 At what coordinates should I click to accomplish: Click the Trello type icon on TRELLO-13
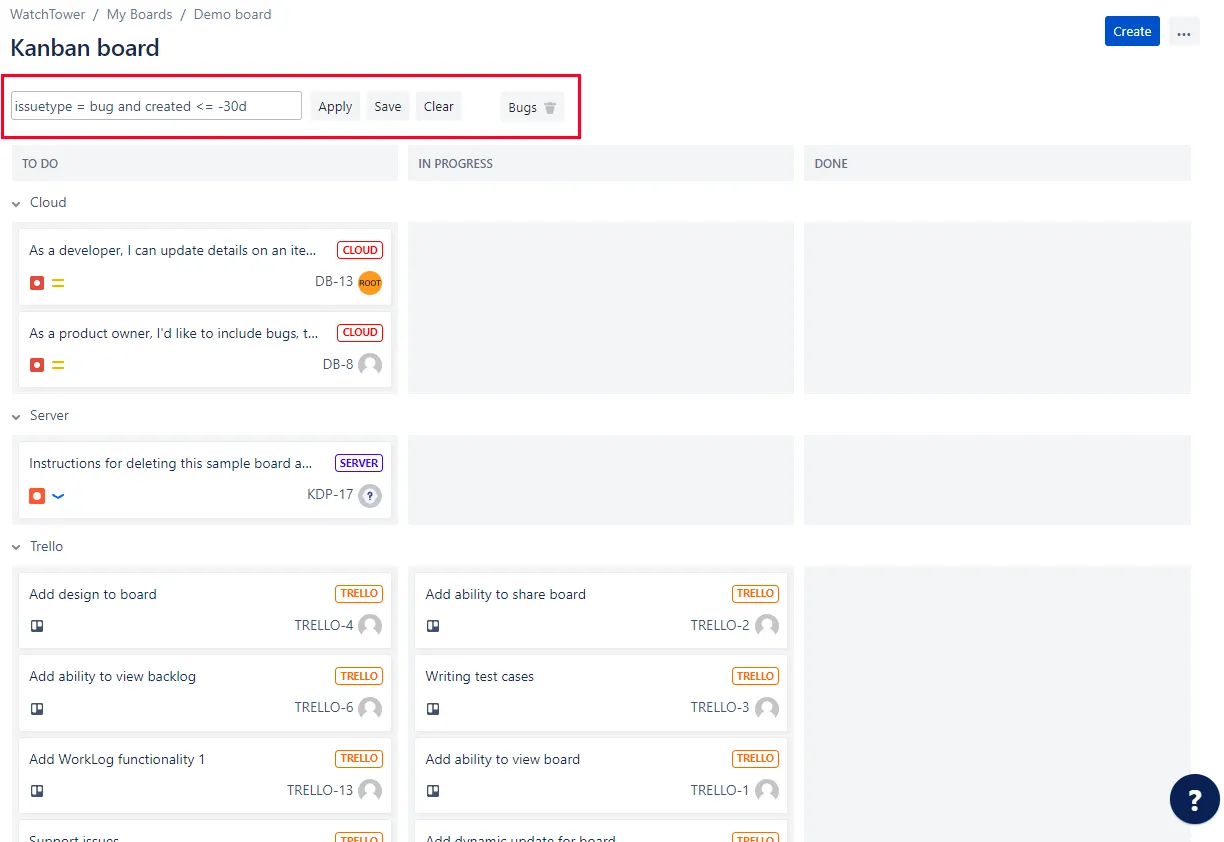pyautogui.click(x=37, y=791)
